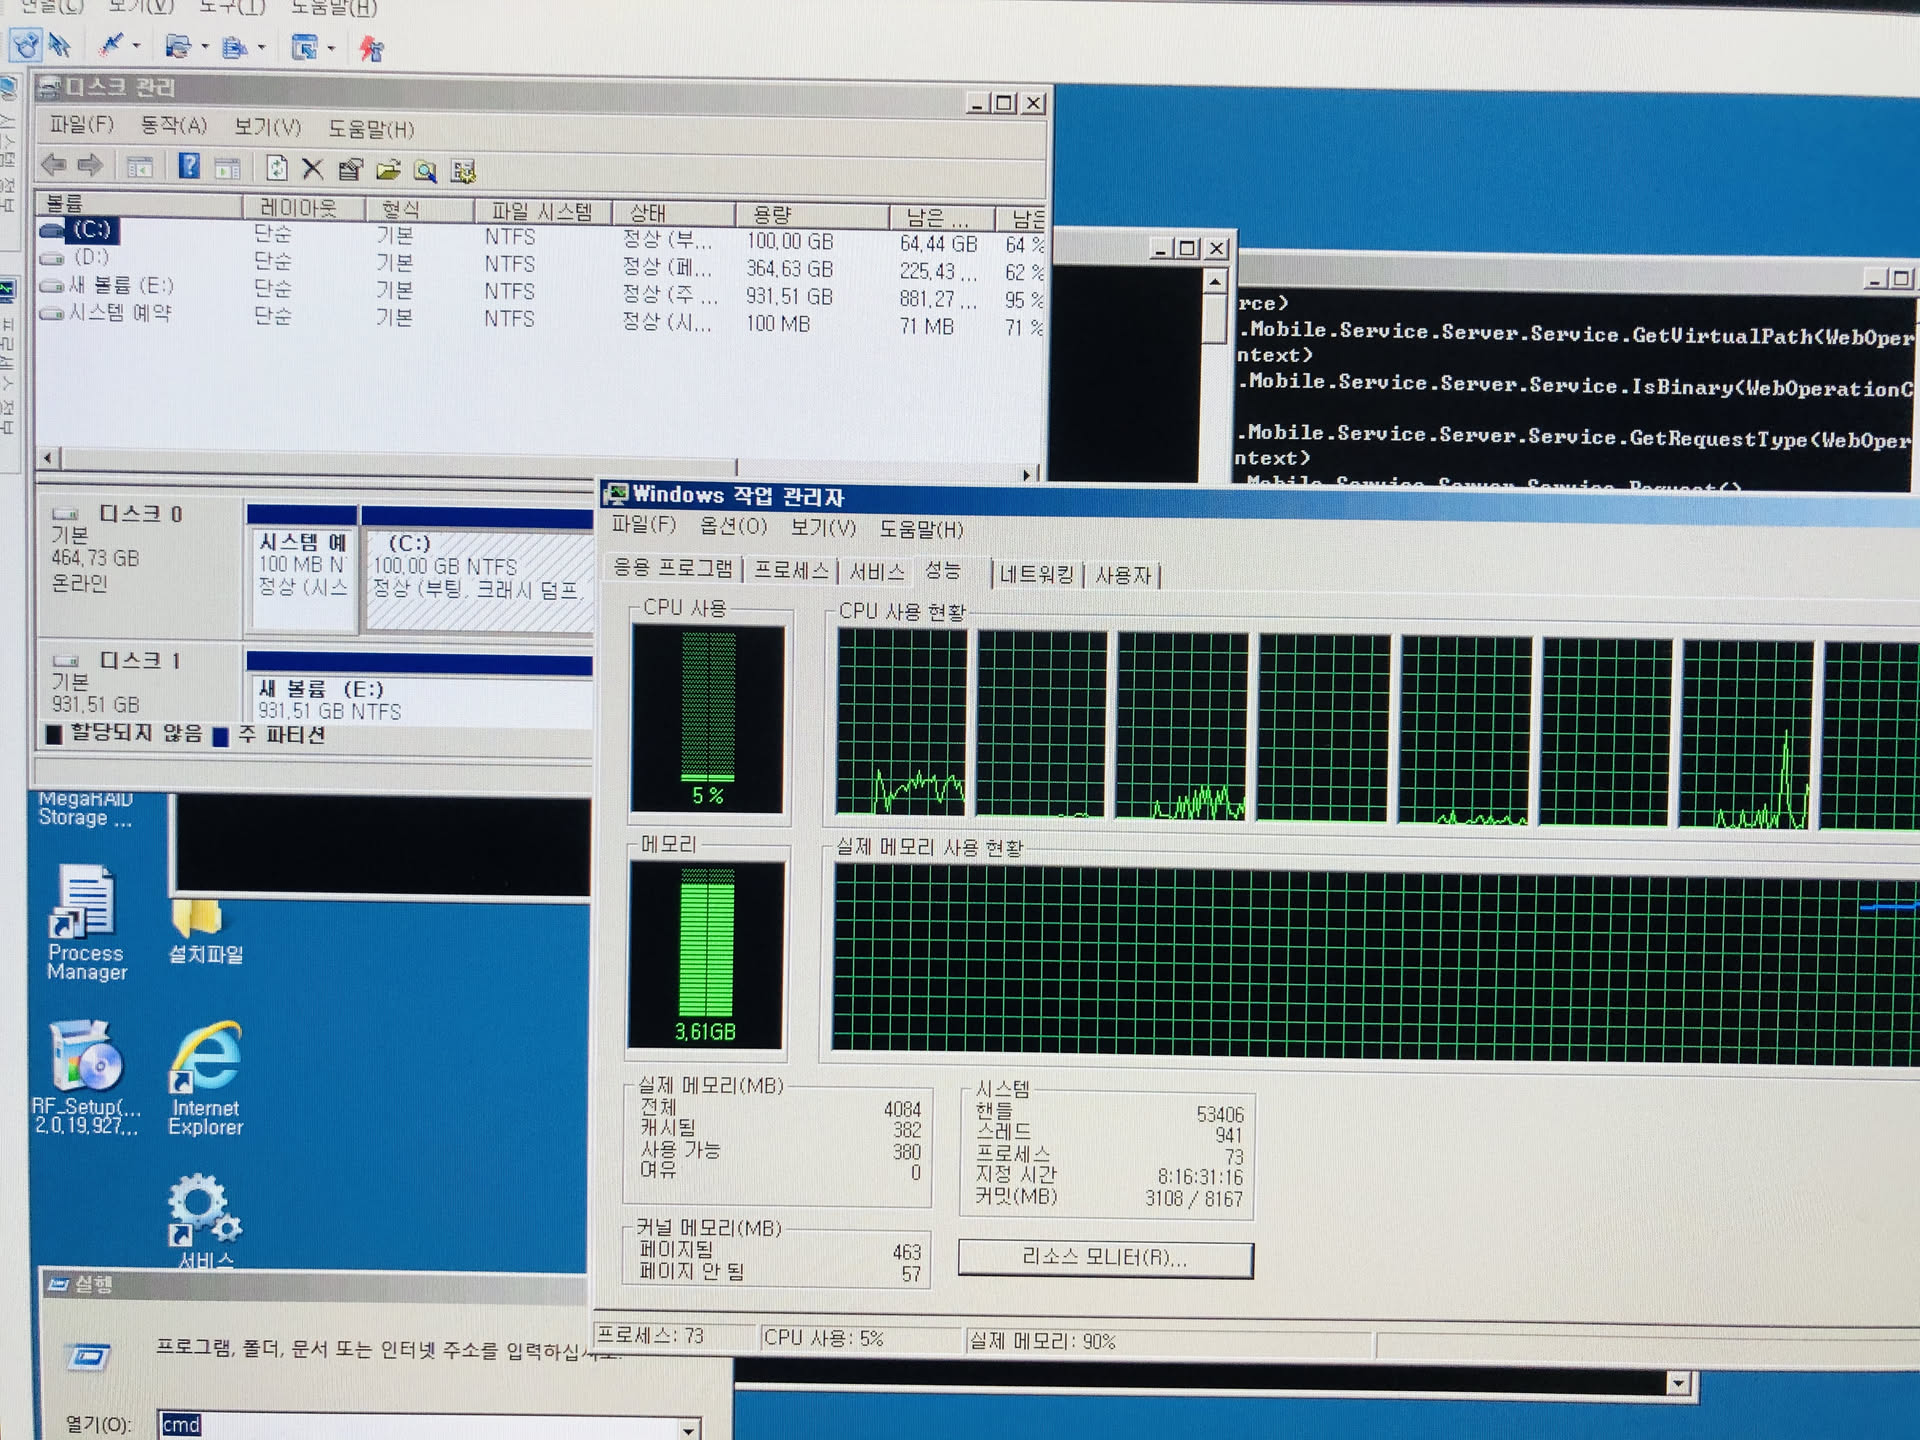Click the Help question-mark icon in Disk Management
This screenshot has width=1920, height=1440.
(189, 166)
